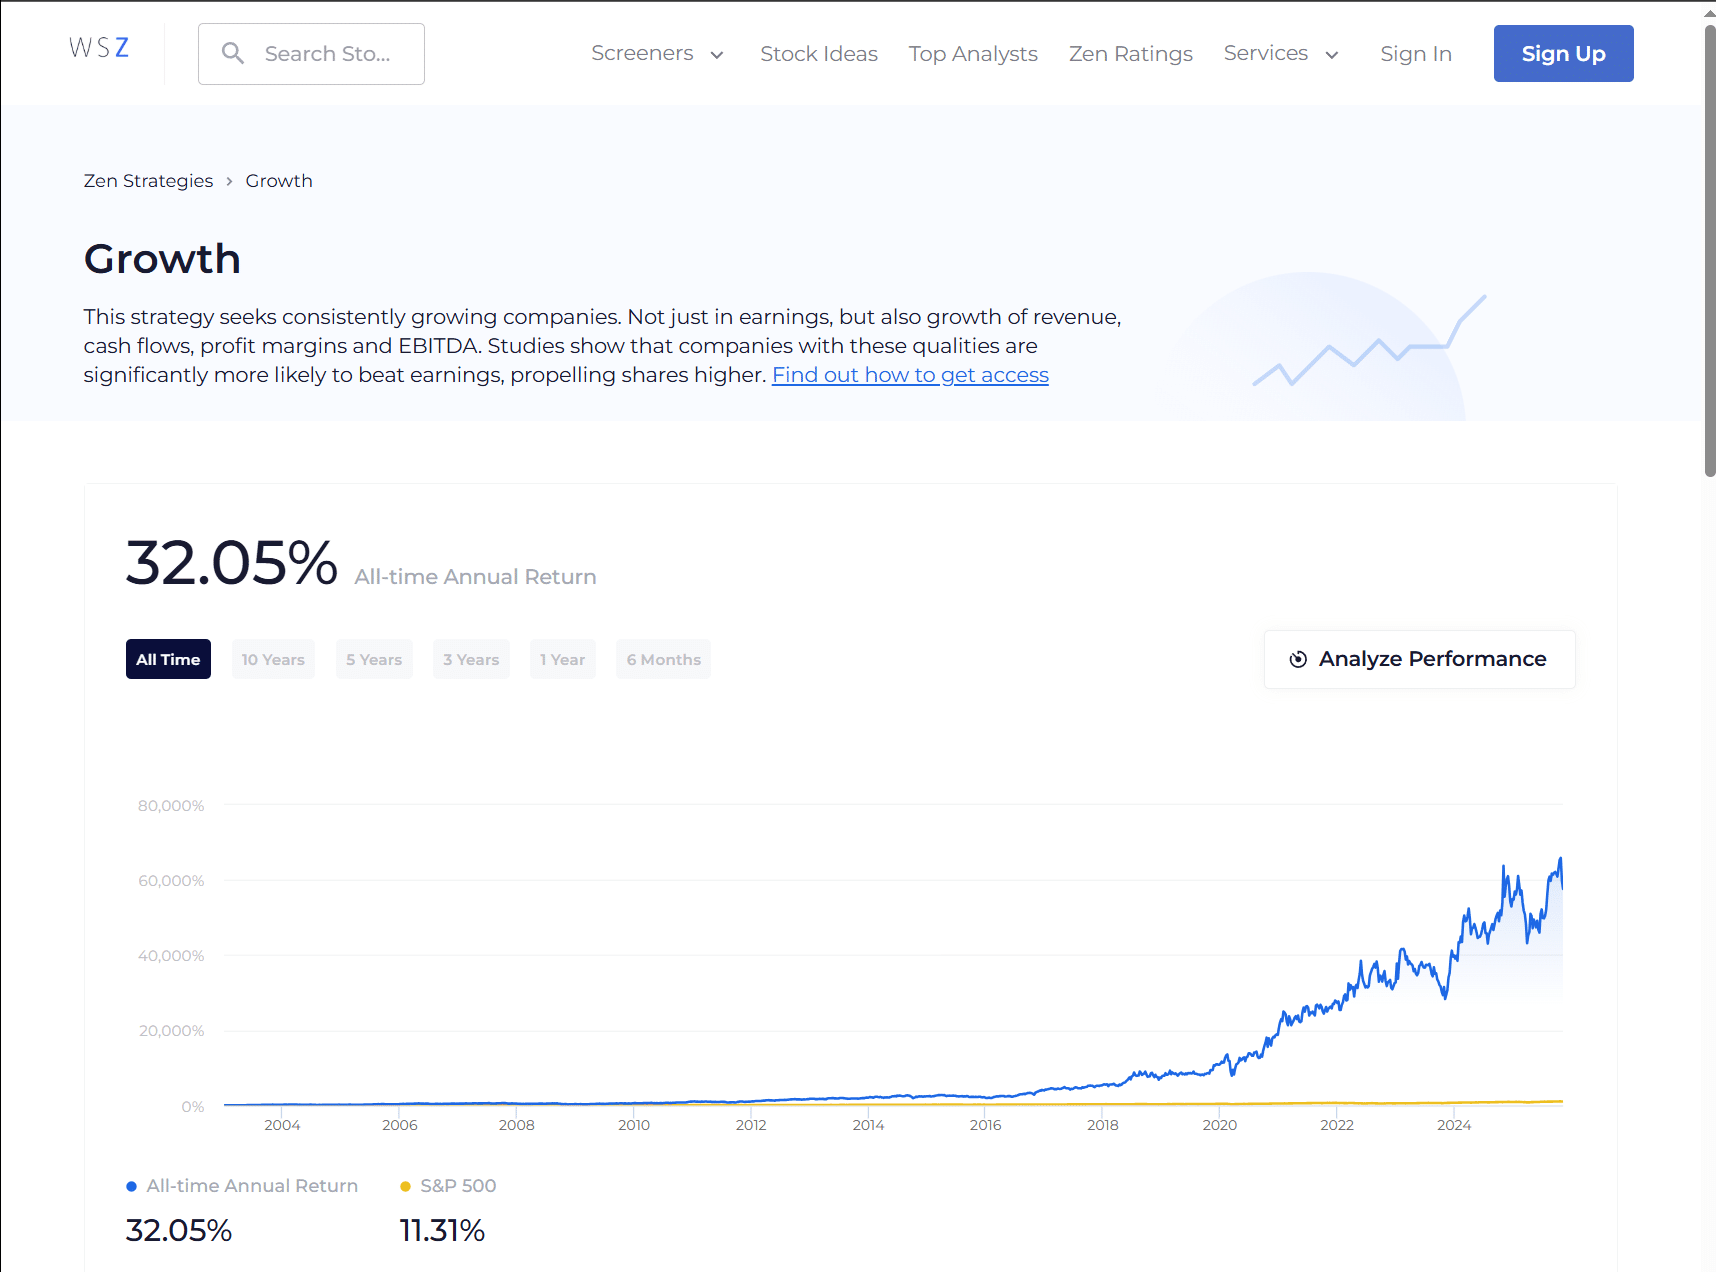
Task: Open the Stock Ideas menu item
Action: point(818,54)
